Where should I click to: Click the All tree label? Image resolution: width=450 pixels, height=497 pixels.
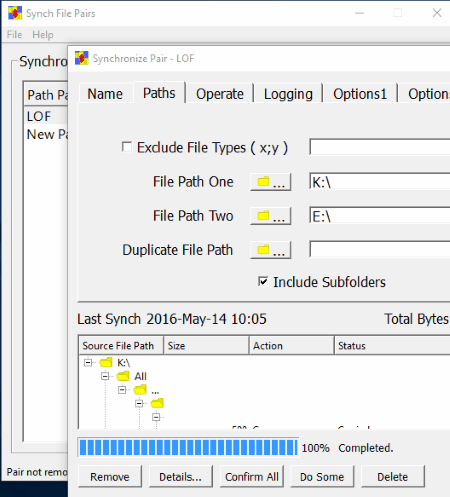tap(140, 376)
